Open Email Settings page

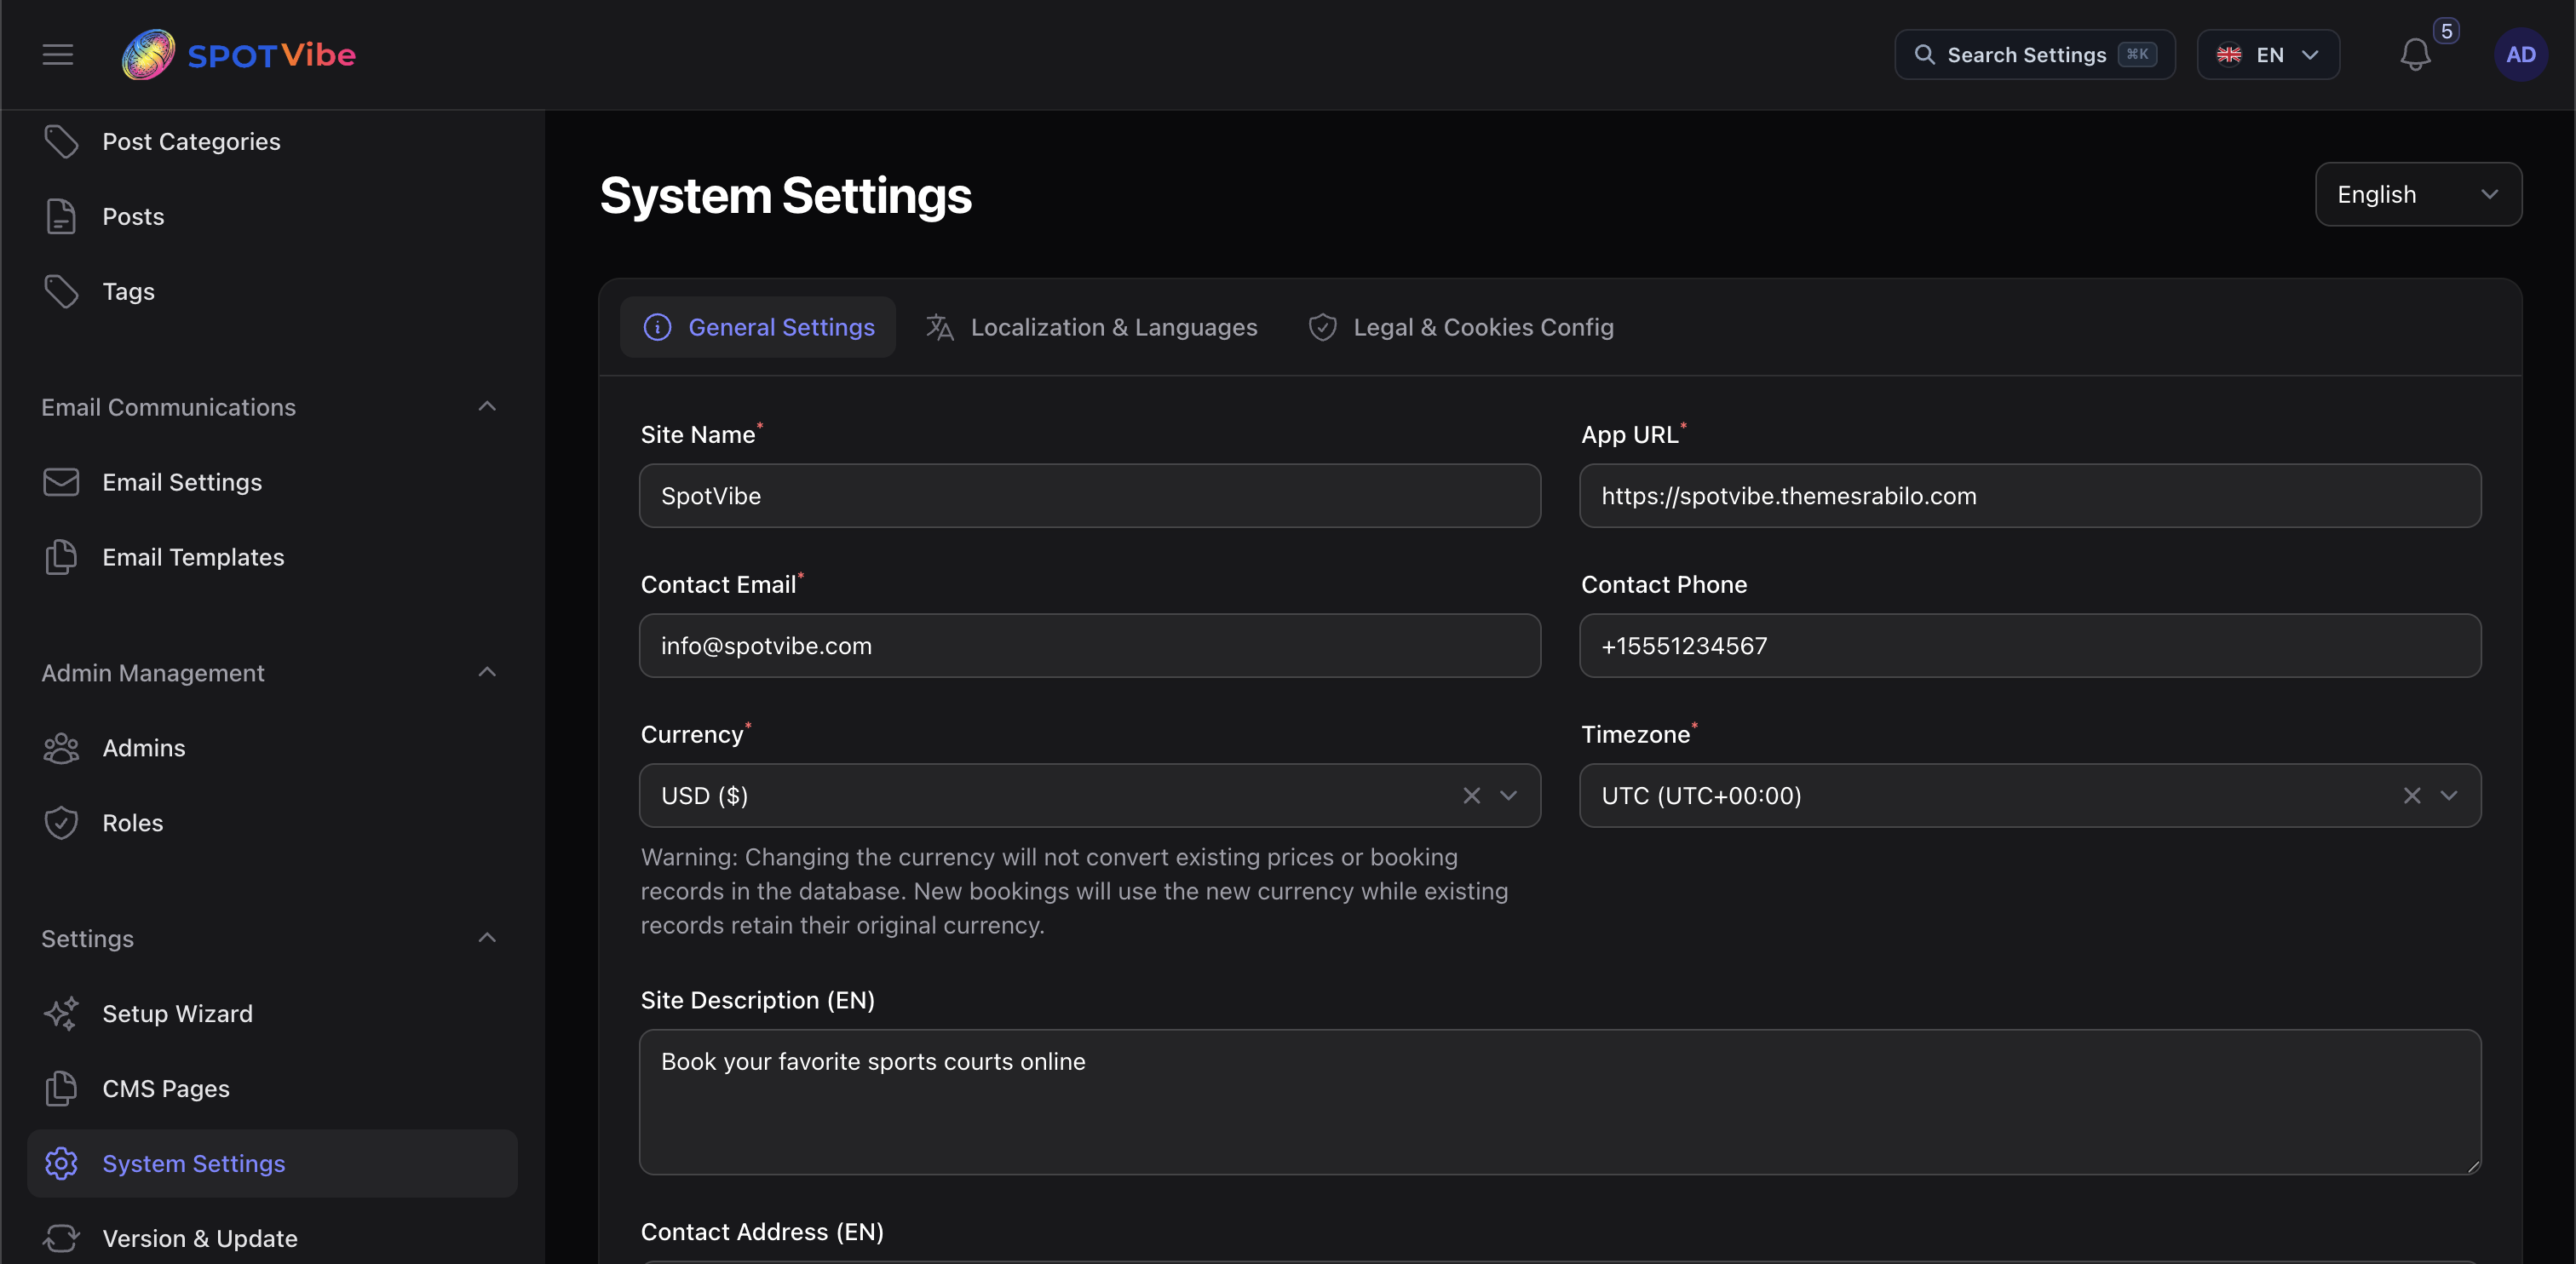pos(272,482)
